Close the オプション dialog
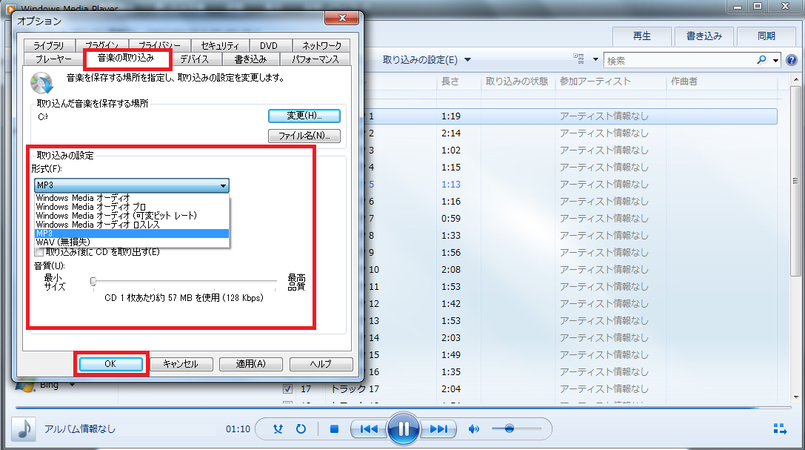 (342, 18)
